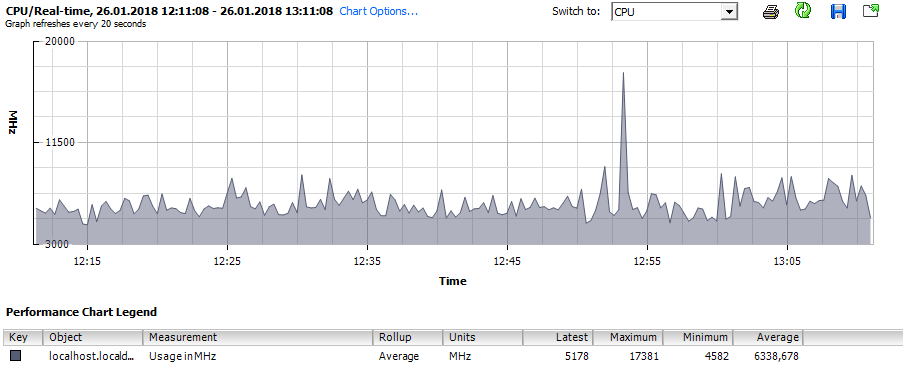
Task: Click the Latest value 5178
Action: 576,356
